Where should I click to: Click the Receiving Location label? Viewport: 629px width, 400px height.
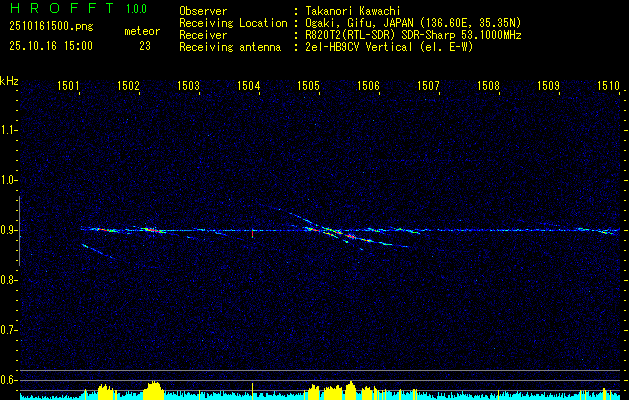(233, 23)
